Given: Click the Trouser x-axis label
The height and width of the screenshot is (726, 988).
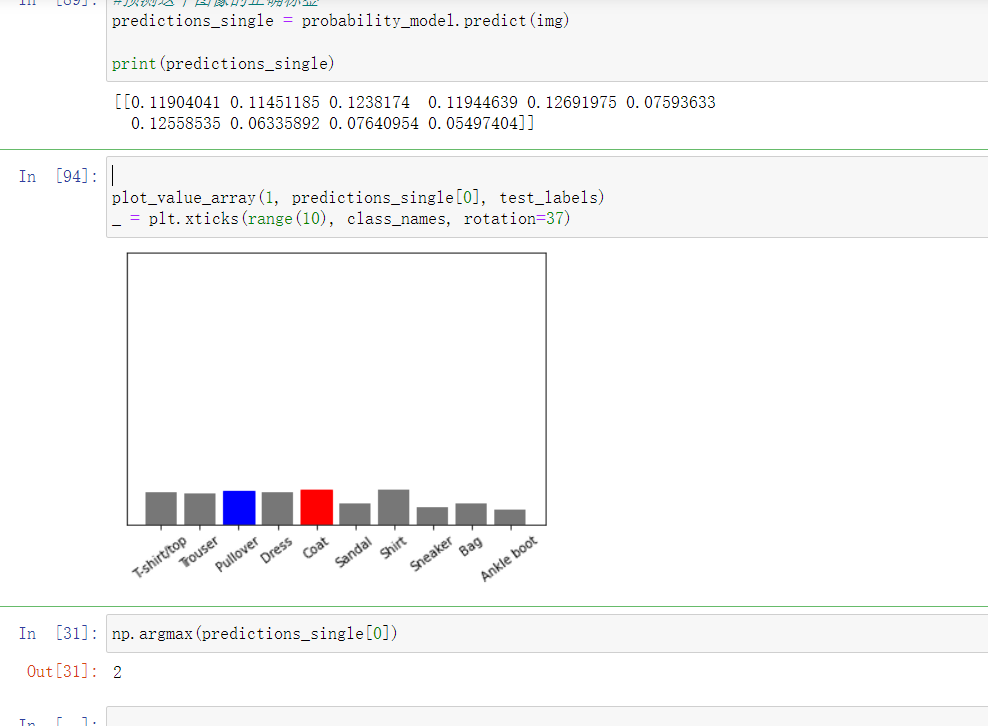Looking at the screenshot, I should 199,551.
